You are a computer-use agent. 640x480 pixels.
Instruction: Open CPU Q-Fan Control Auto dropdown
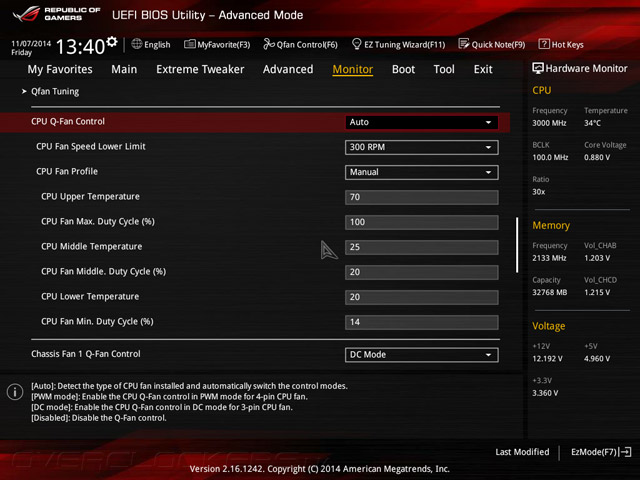(x=422, y=122)
